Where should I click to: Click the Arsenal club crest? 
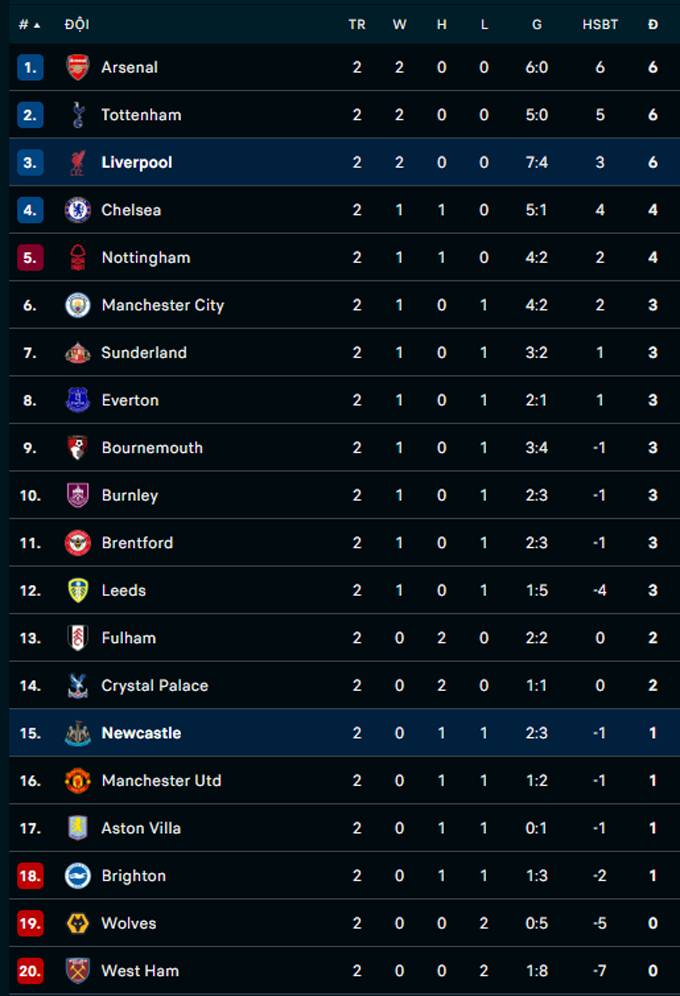pos(77,67)
